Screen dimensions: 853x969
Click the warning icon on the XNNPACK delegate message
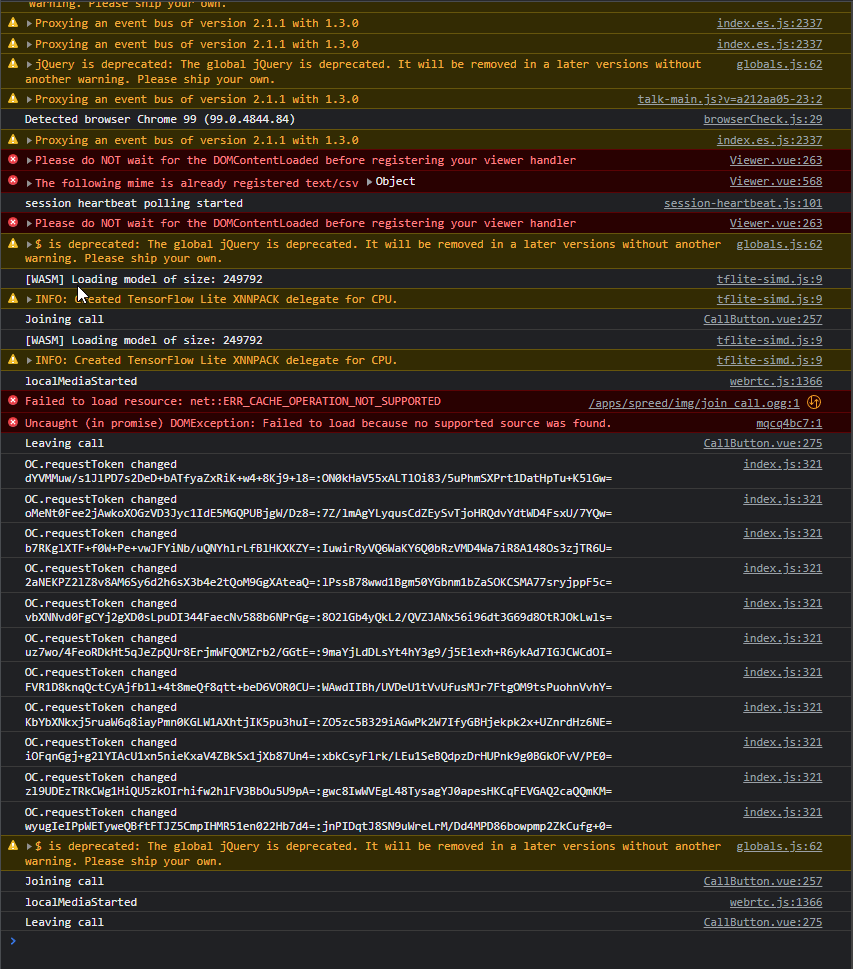click(12, 299)
